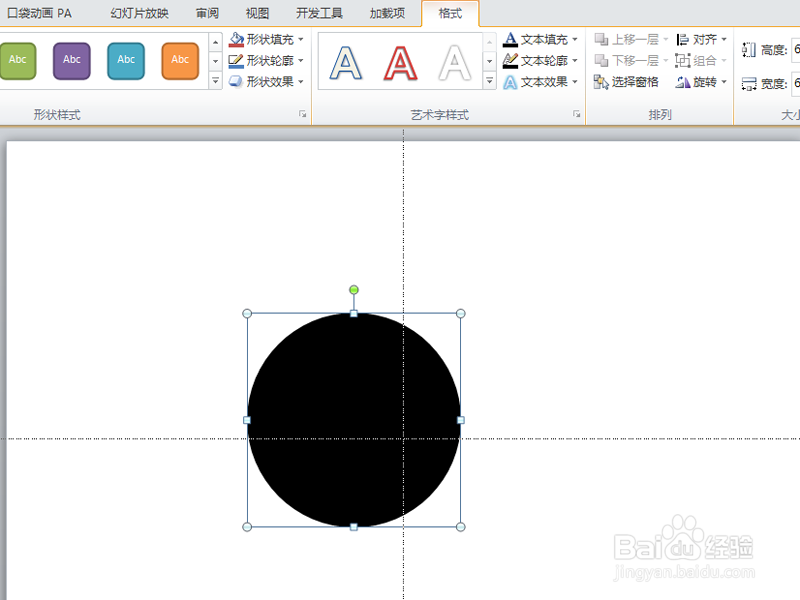The image size is (800, 600).
Task: Apply the purple Abc shape style
Action: tap(72, 61)
